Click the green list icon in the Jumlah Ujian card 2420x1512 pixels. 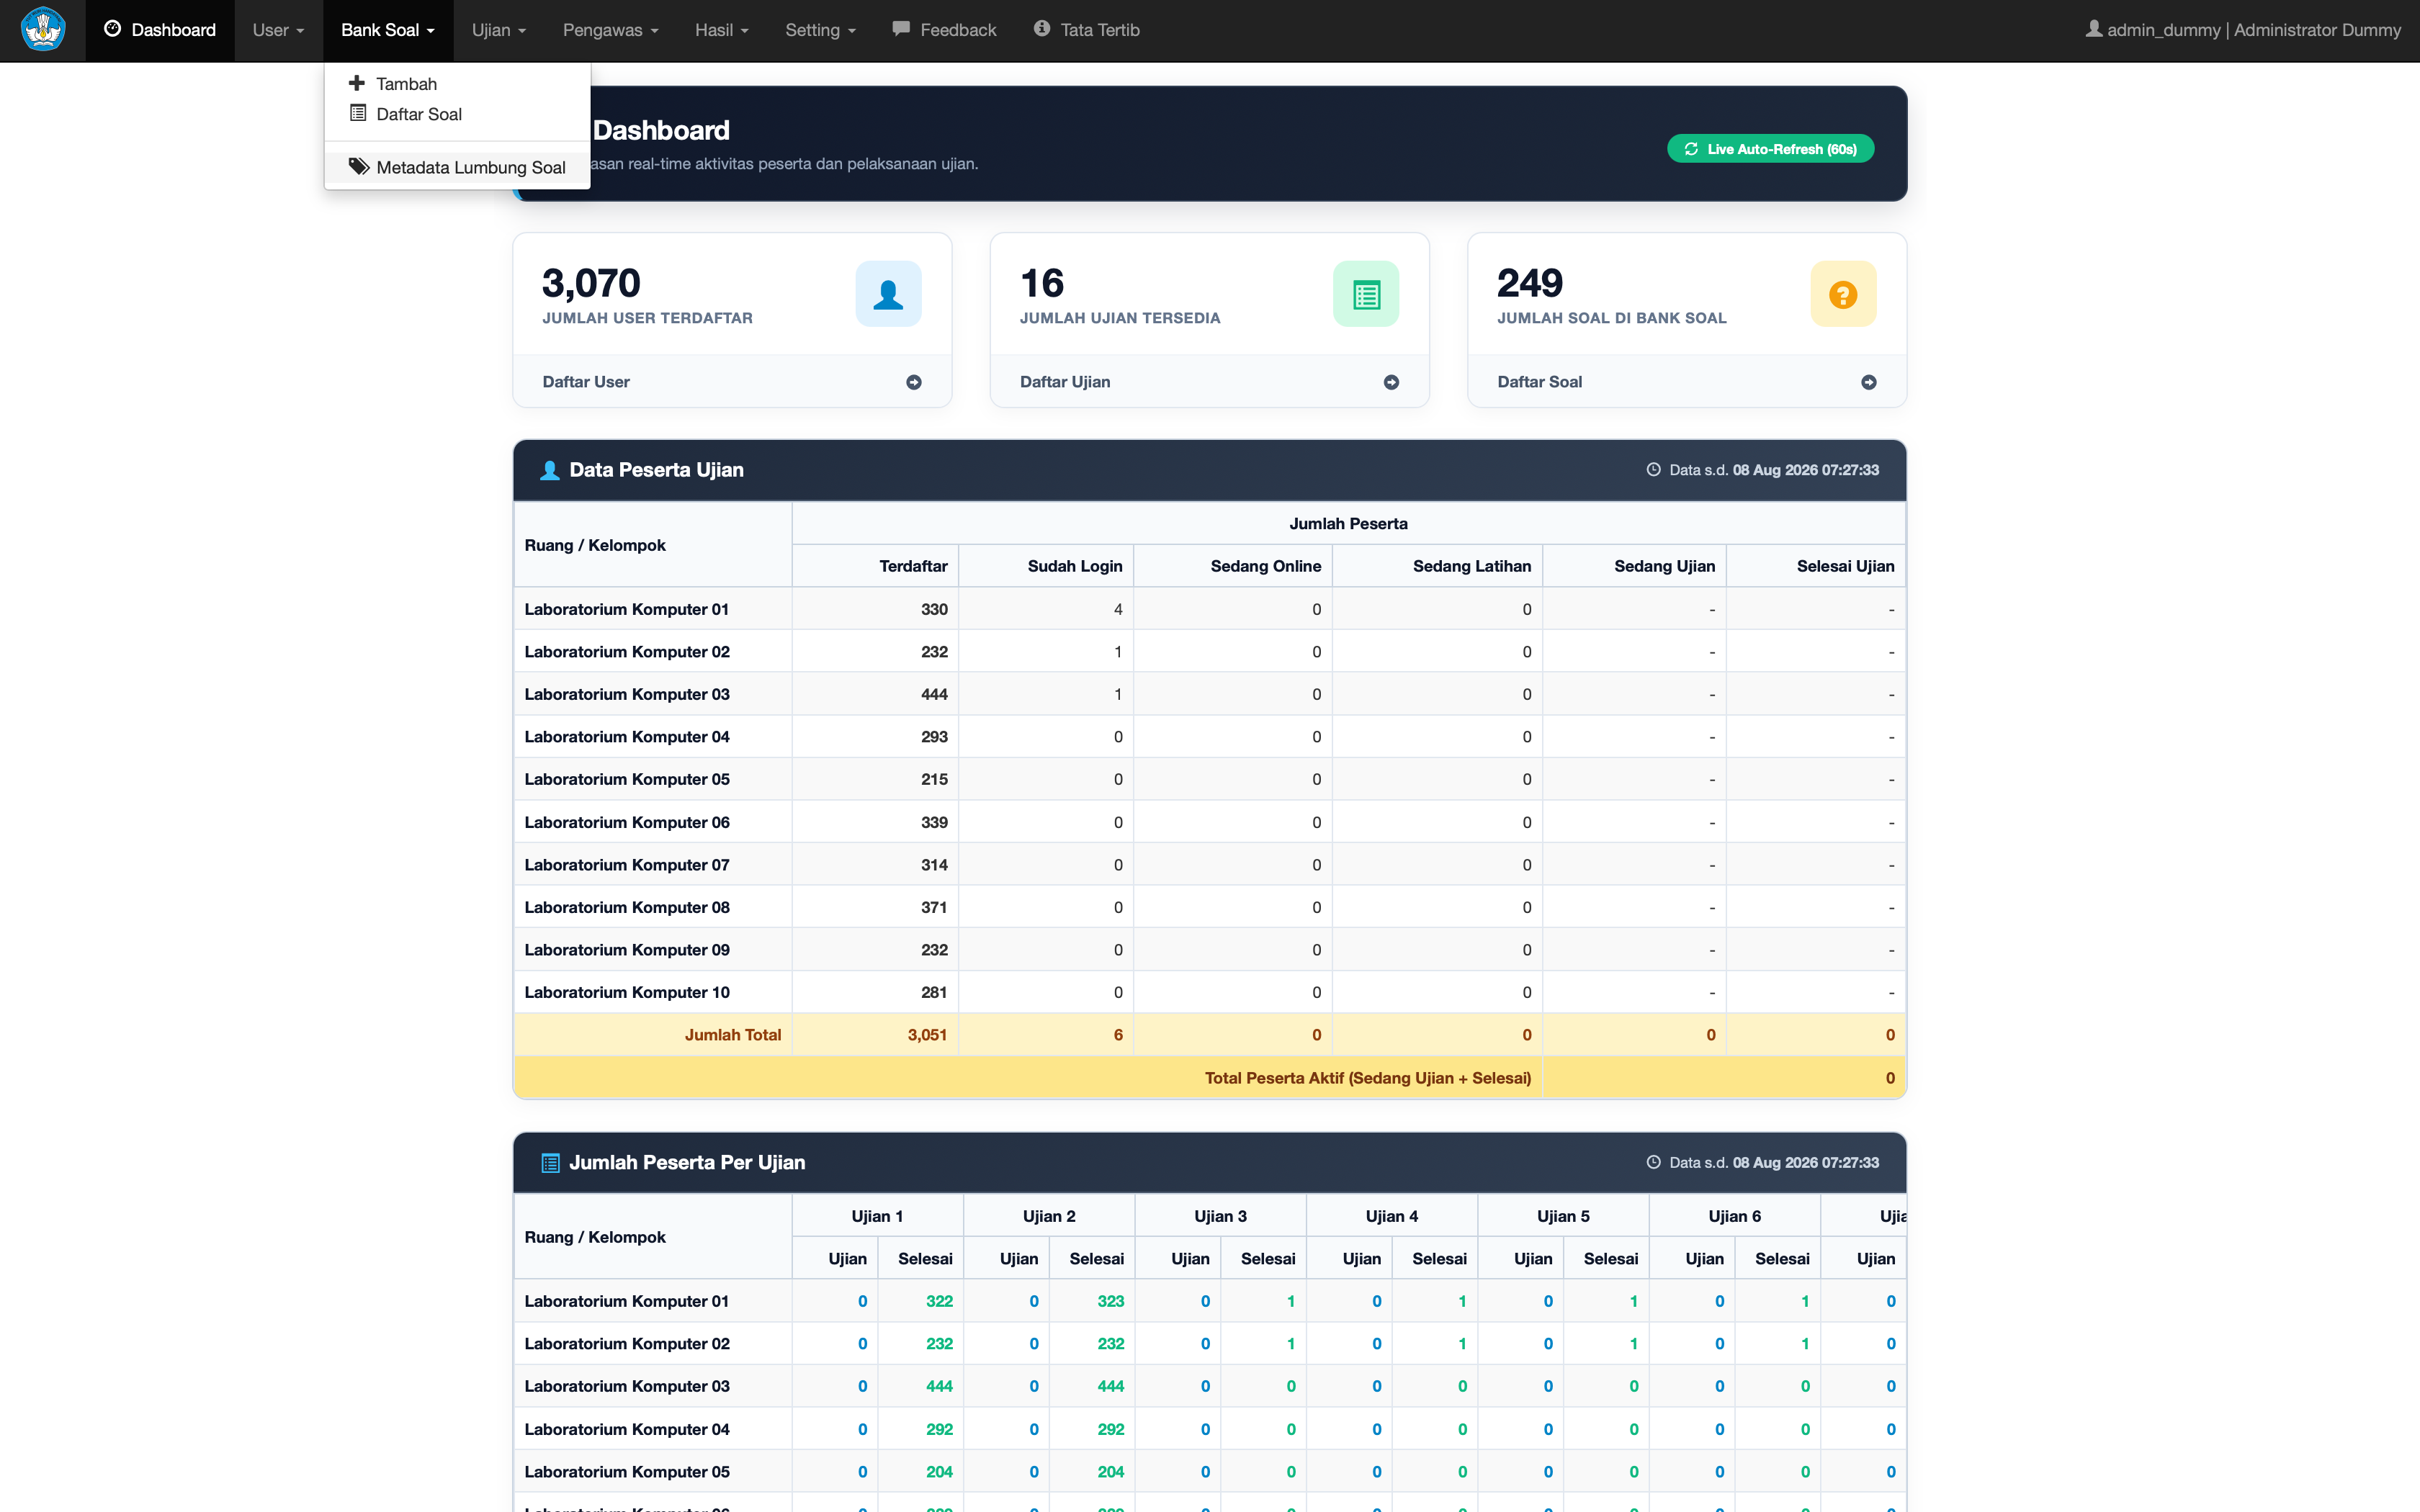(1366, 294)
